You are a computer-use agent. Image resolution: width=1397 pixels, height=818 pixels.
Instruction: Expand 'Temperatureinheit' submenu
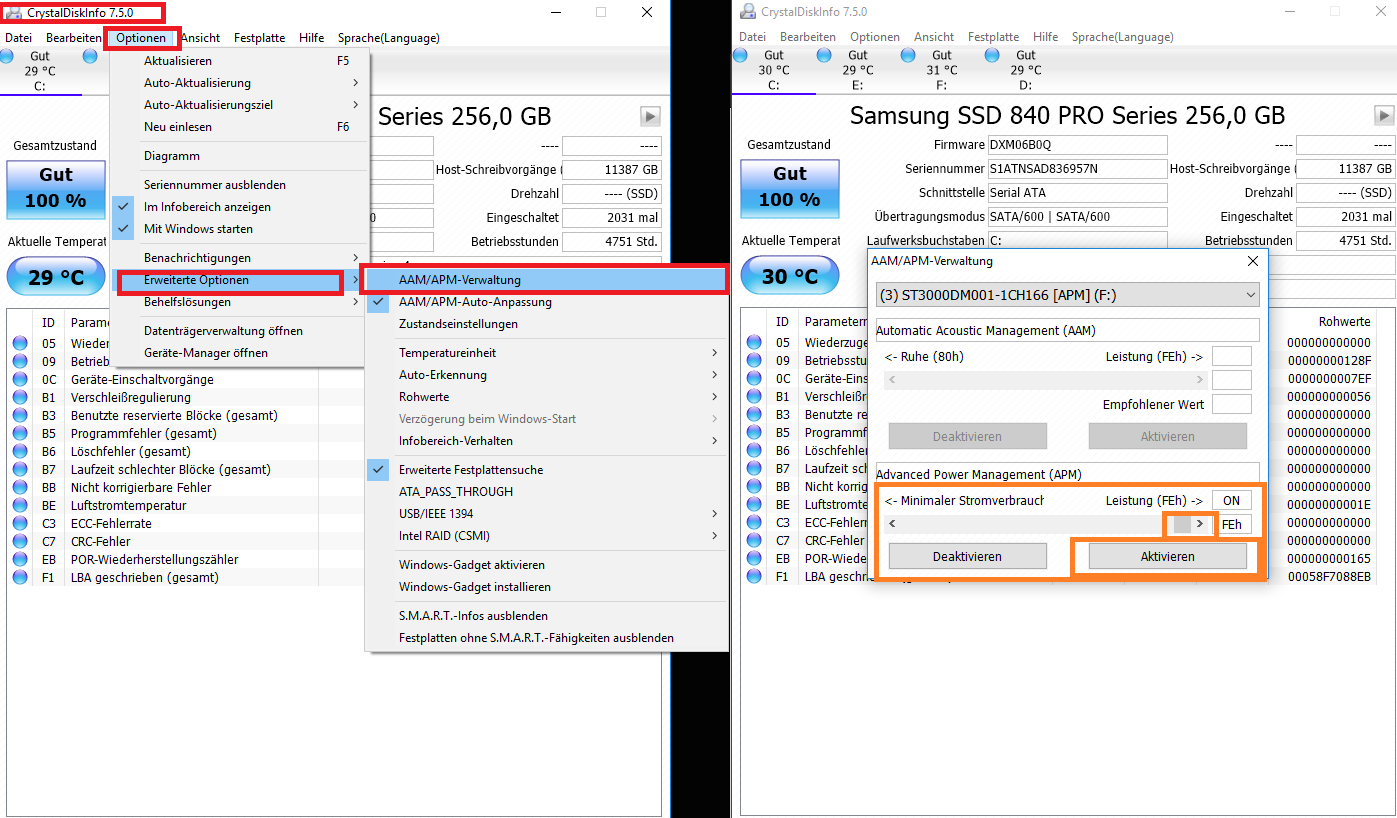tap(546, 353)
